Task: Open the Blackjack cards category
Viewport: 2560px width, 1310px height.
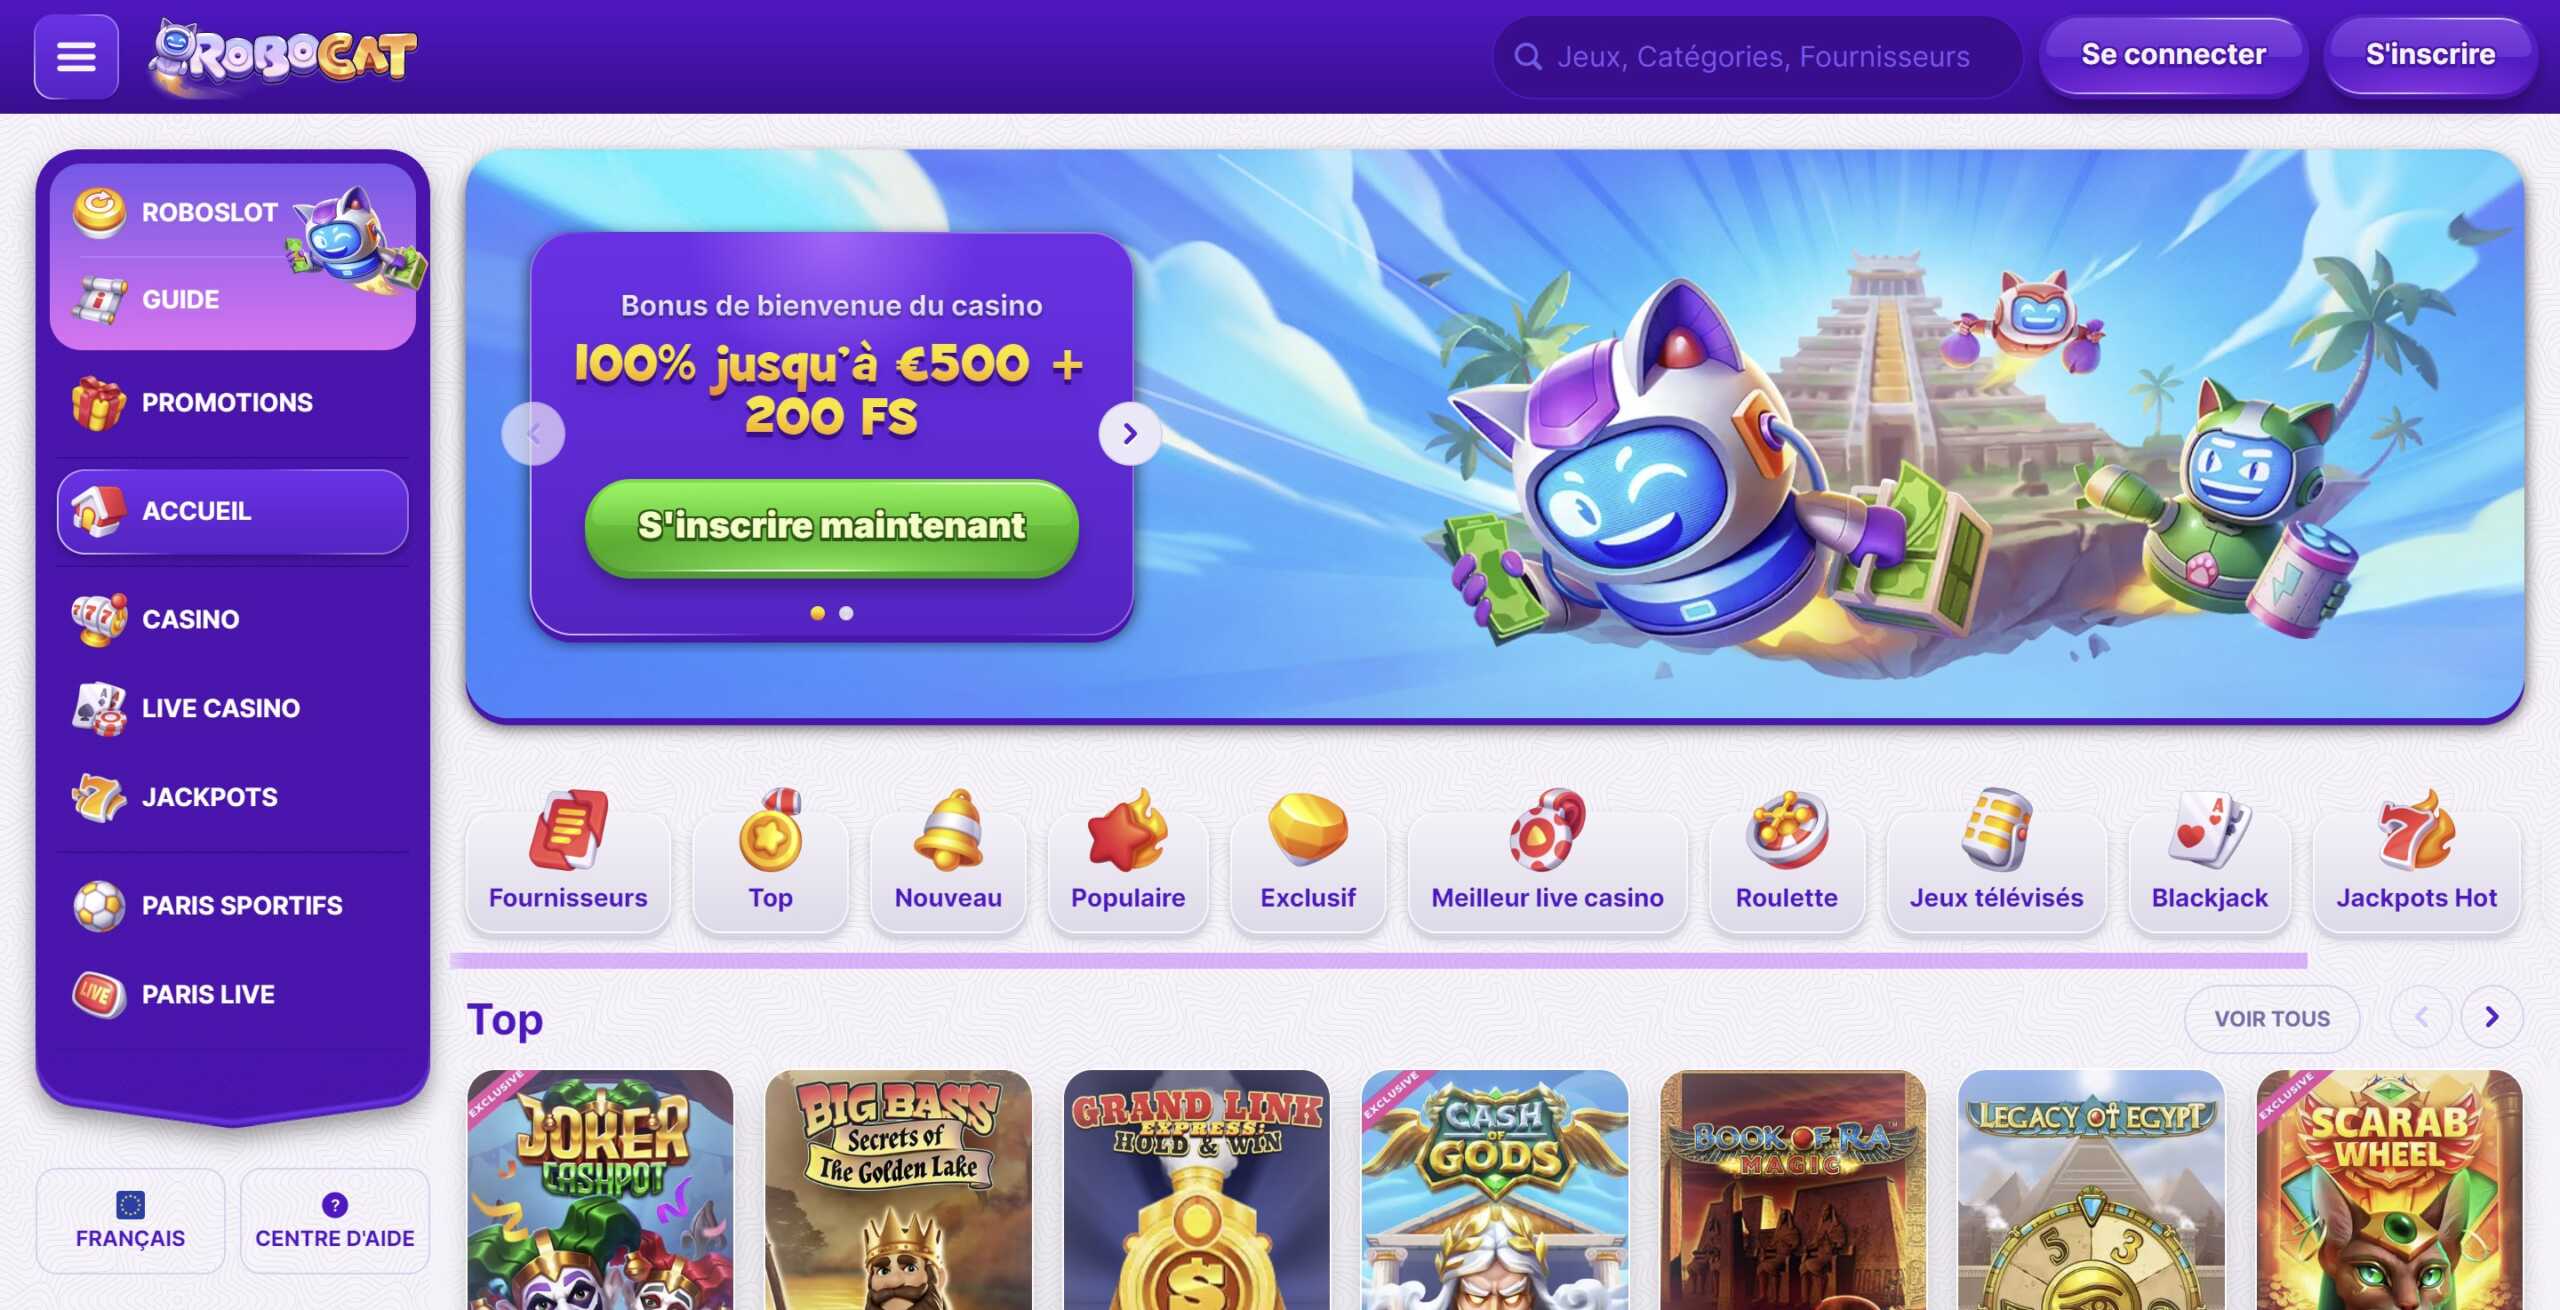Action: (2210, 862)
